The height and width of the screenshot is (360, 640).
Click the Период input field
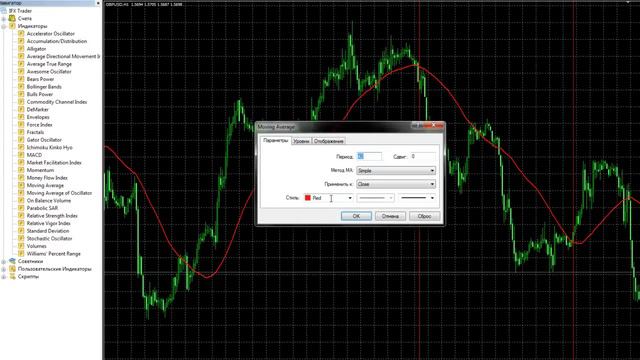pos(369,156)
